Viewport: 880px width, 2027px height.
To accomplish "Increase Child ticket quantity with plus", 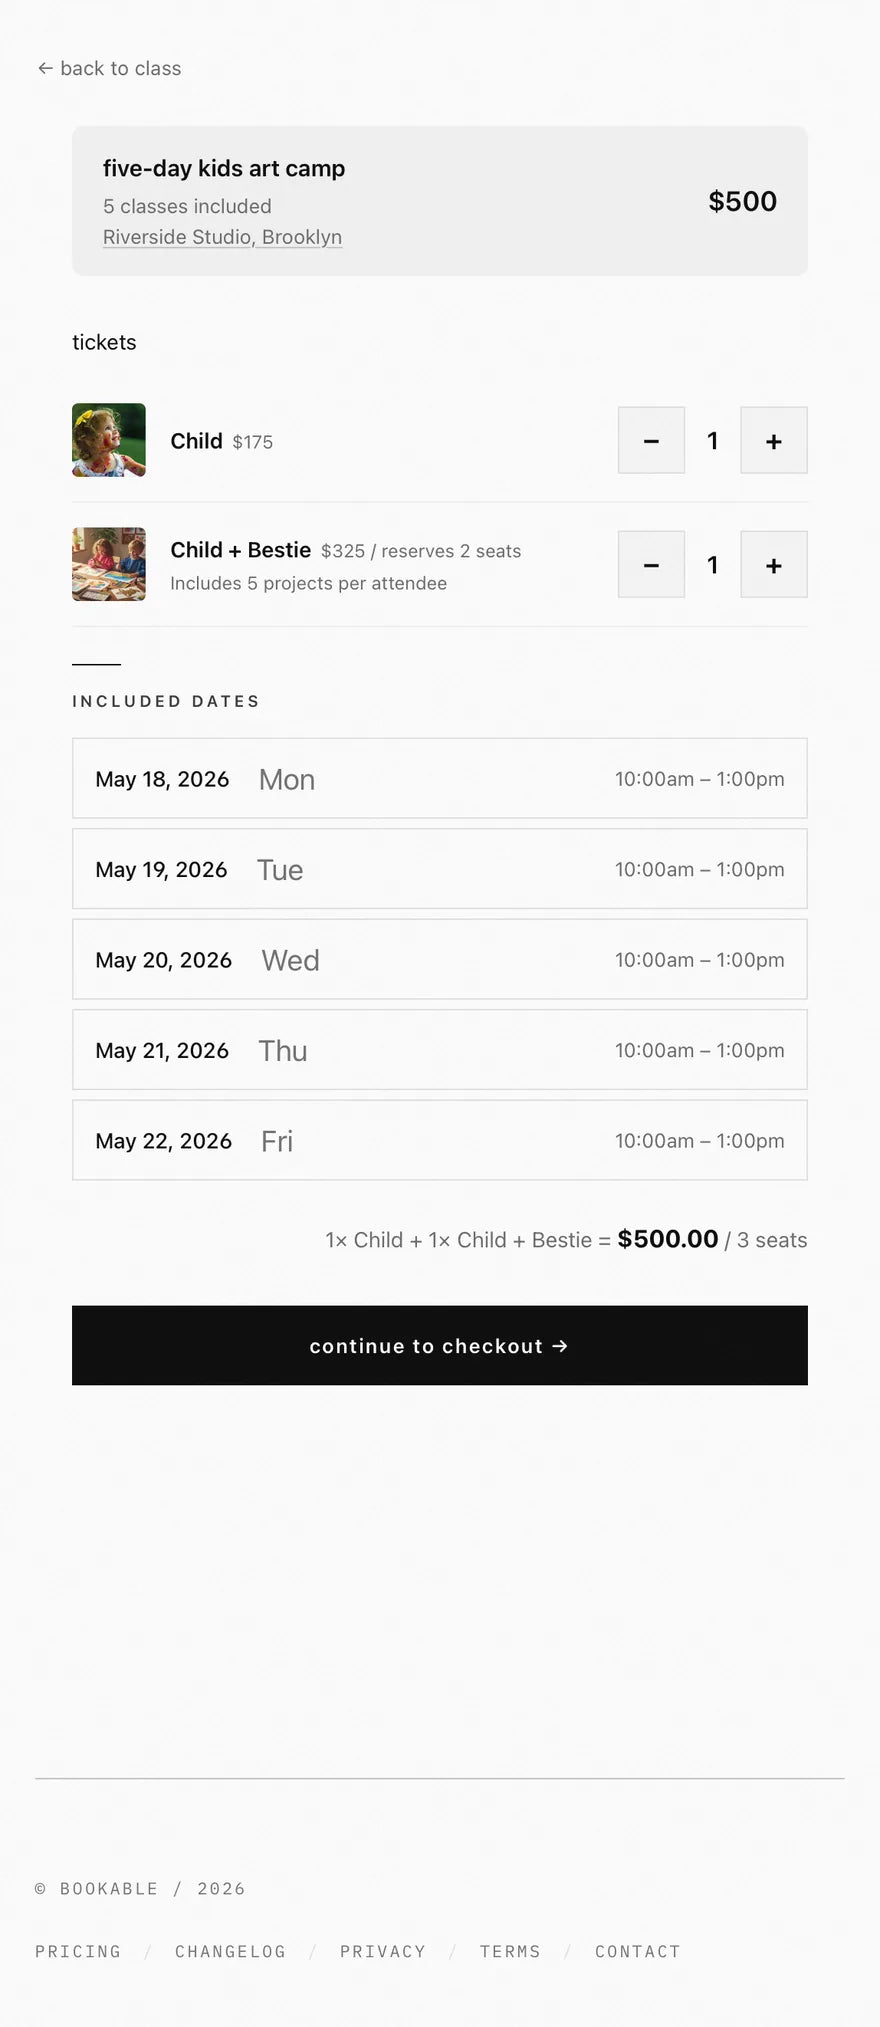I will tap(774, 440).
